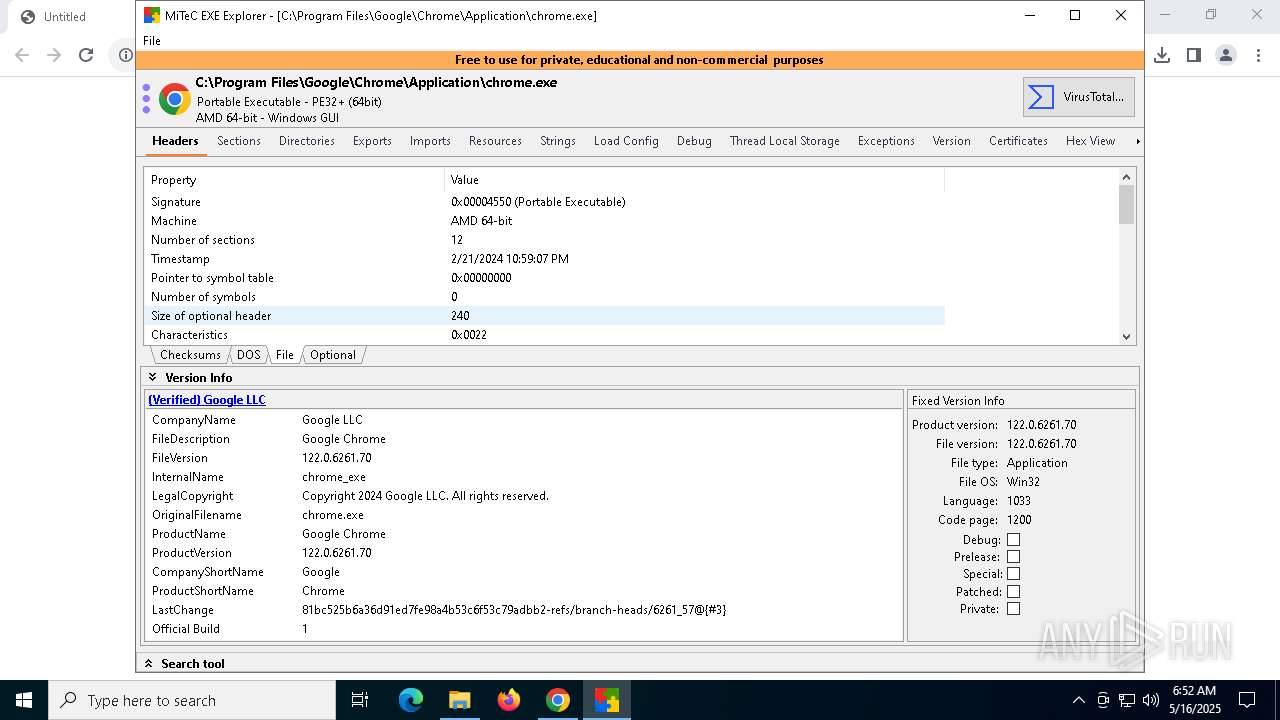Click the LastChange value in Version Info

(x=514, y=610)
